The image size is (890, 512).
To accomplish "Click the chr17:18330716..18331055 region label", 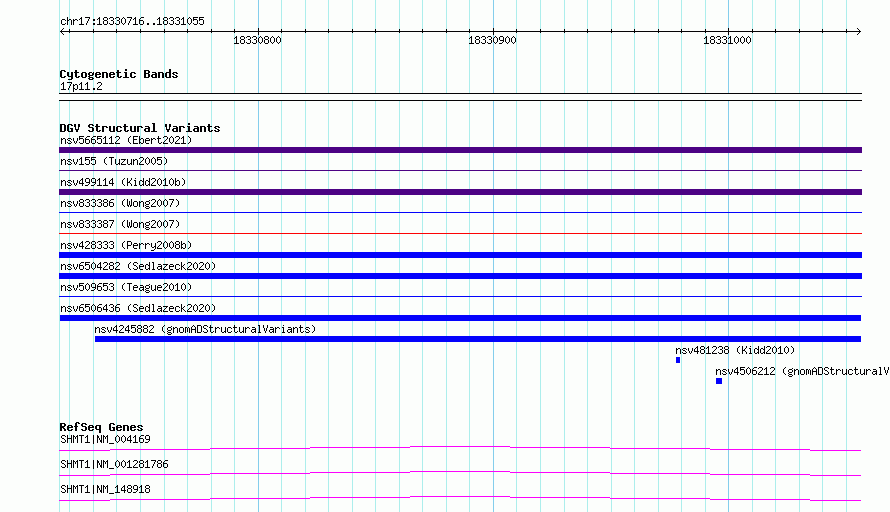I will click(132, 22).
